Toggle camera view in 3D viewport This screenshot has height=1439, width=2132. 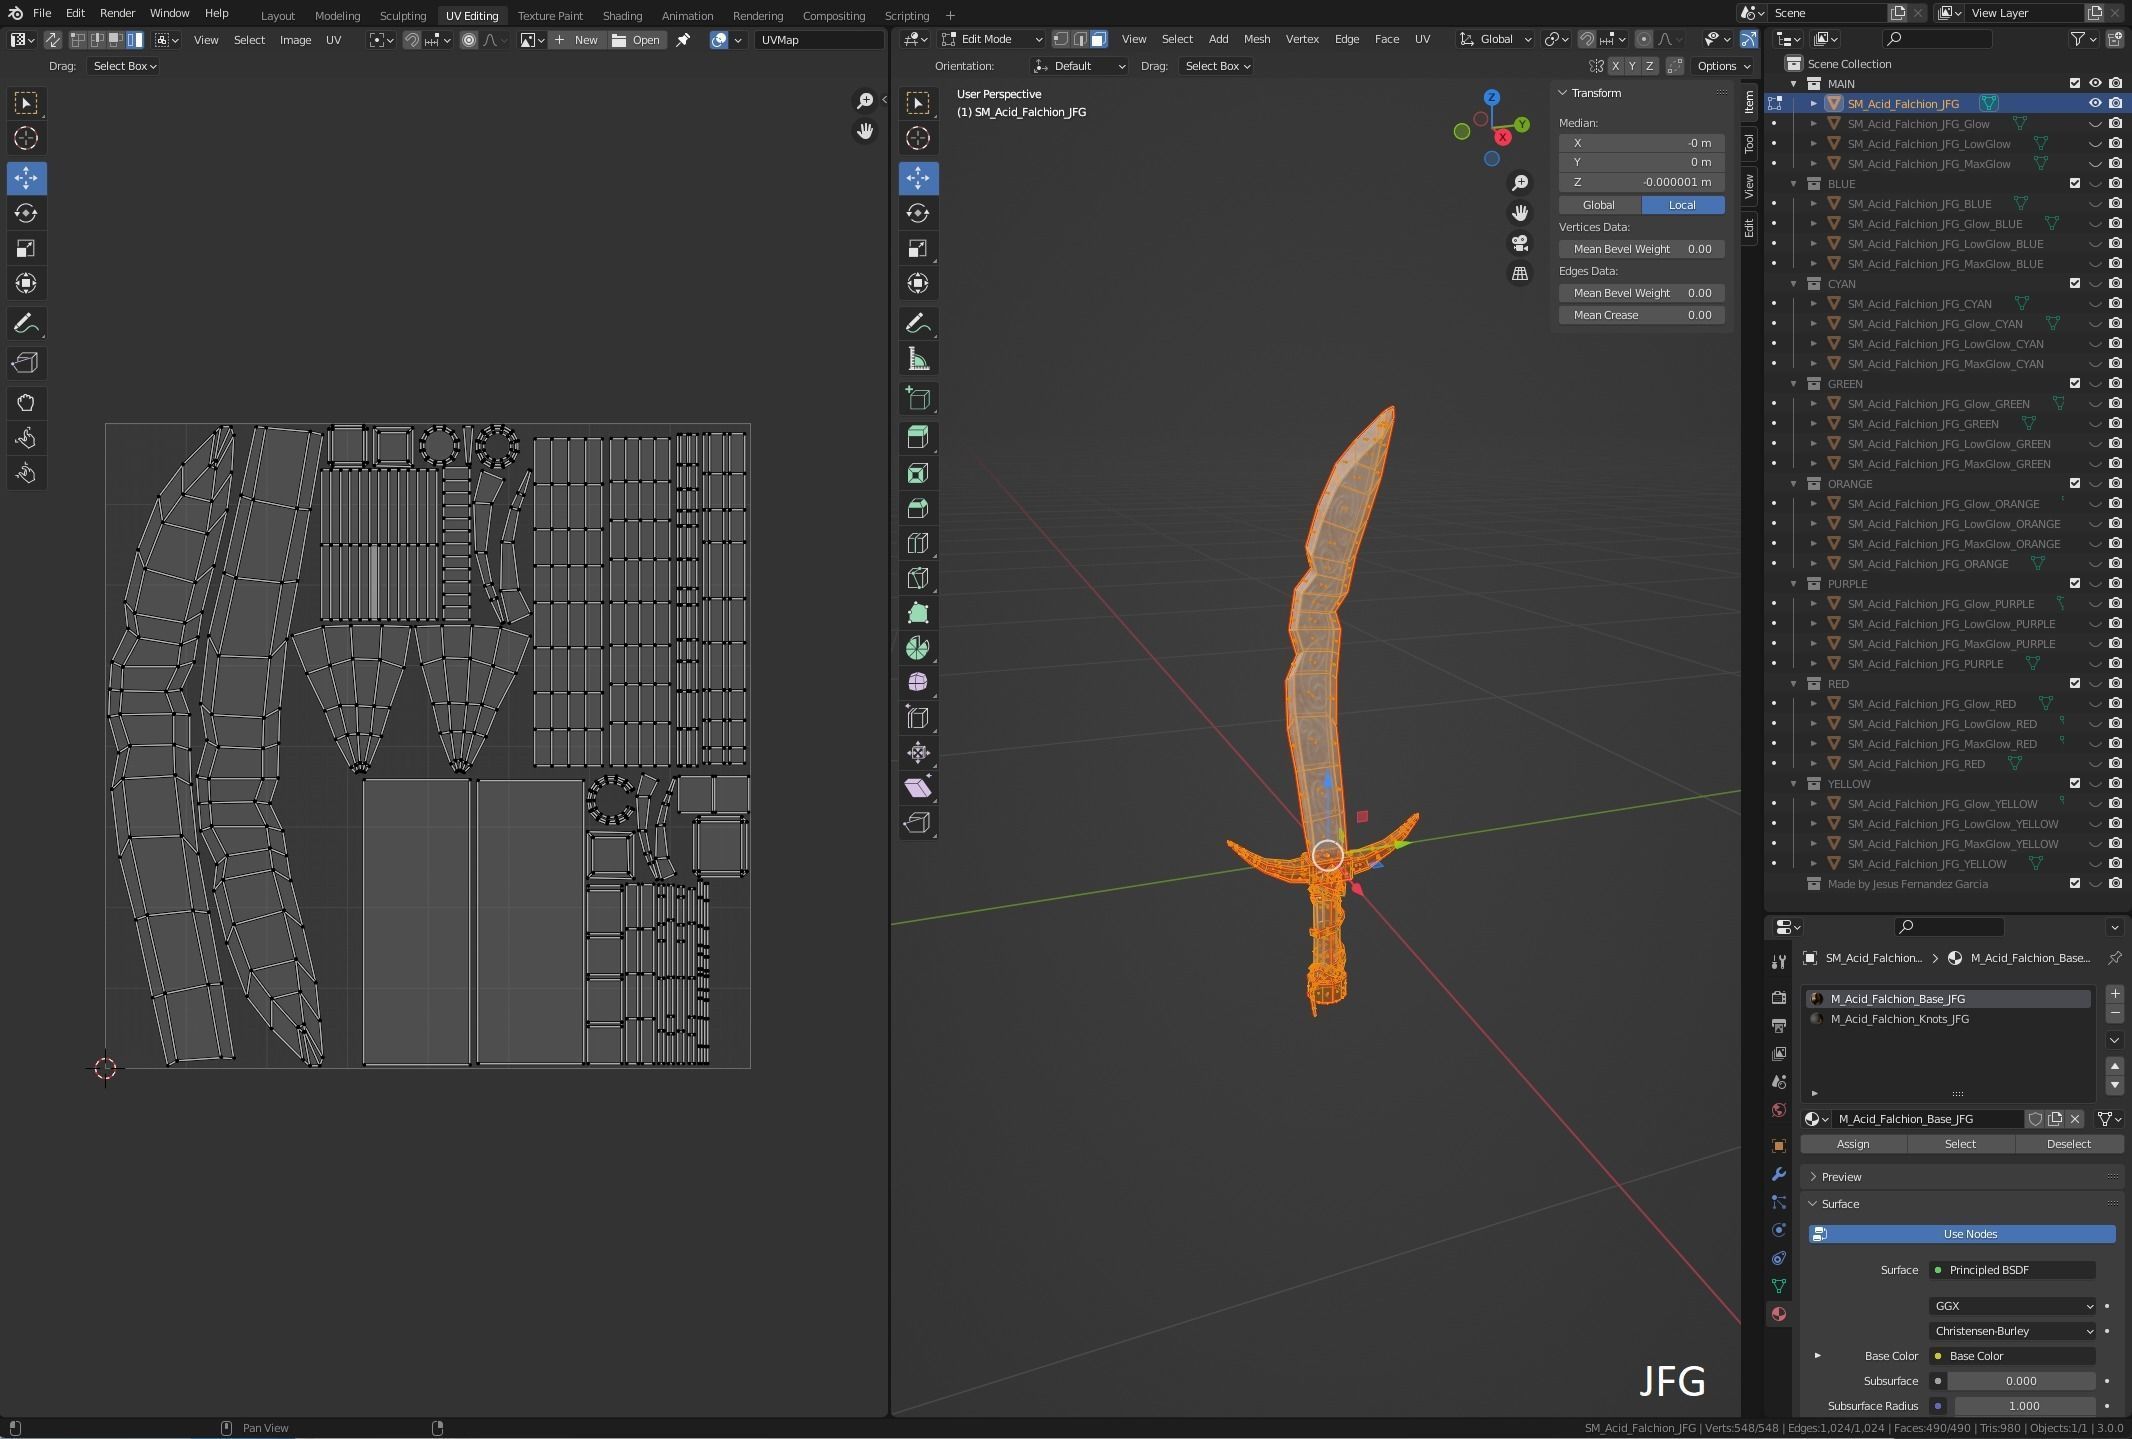tap(1520, 243)
